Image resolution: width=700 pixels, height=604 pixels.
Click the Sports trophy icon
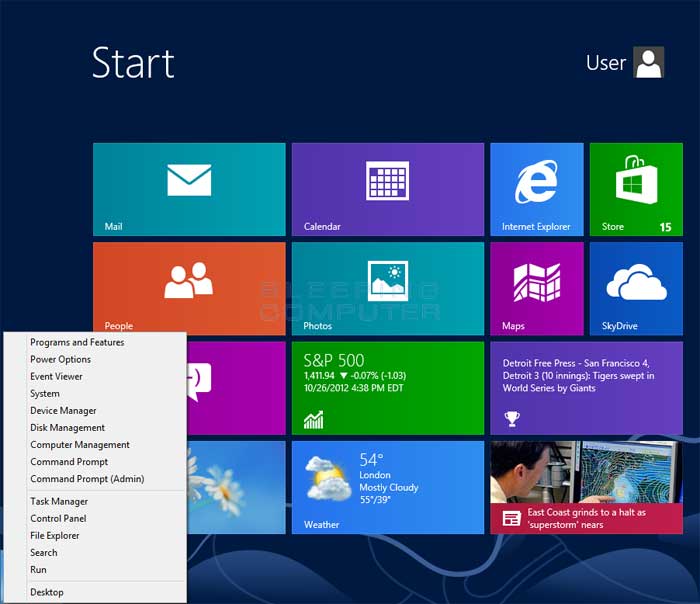(512, 419)
